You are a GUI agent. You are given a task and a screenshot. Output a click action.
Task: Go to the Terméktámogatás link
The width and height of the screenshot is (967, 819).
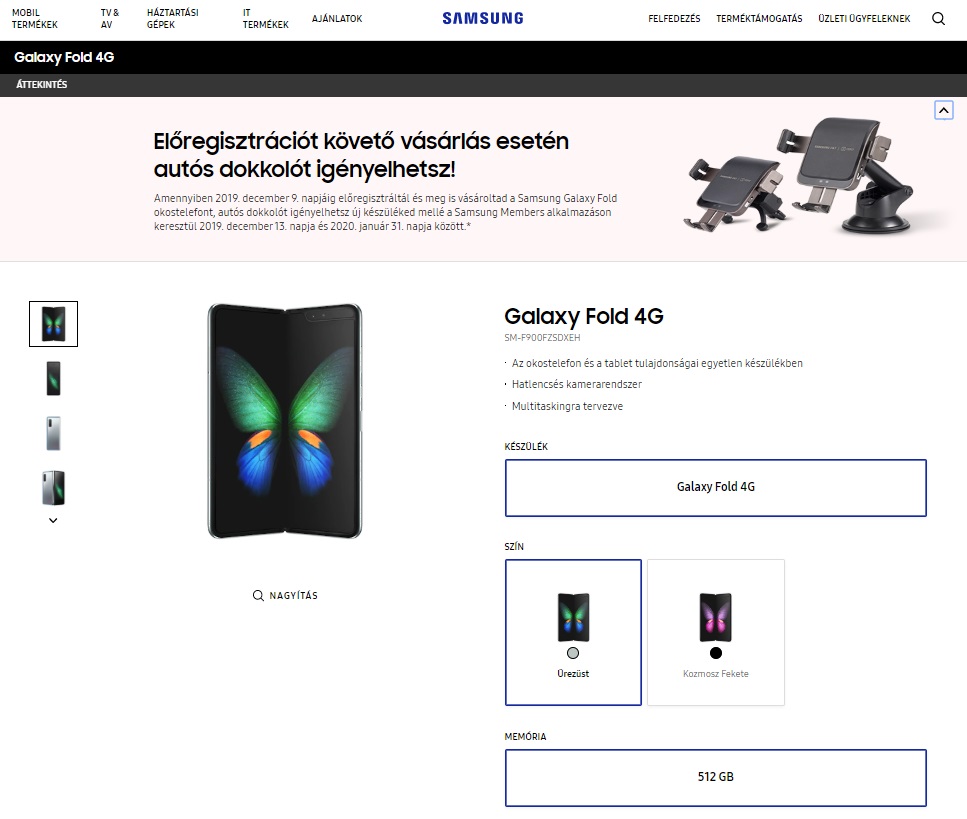pos(759,18)
